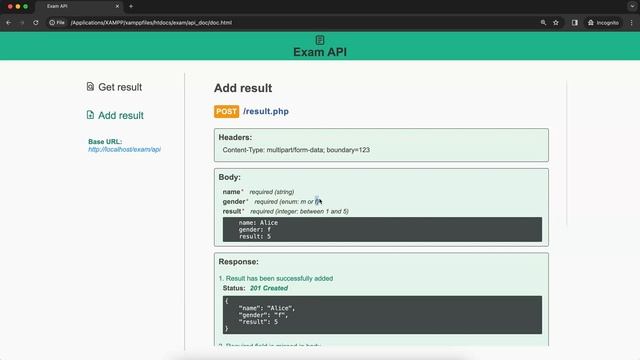Click the result parameter label
The width and height of the screenshot is (640, 360).
pos(232,211)
